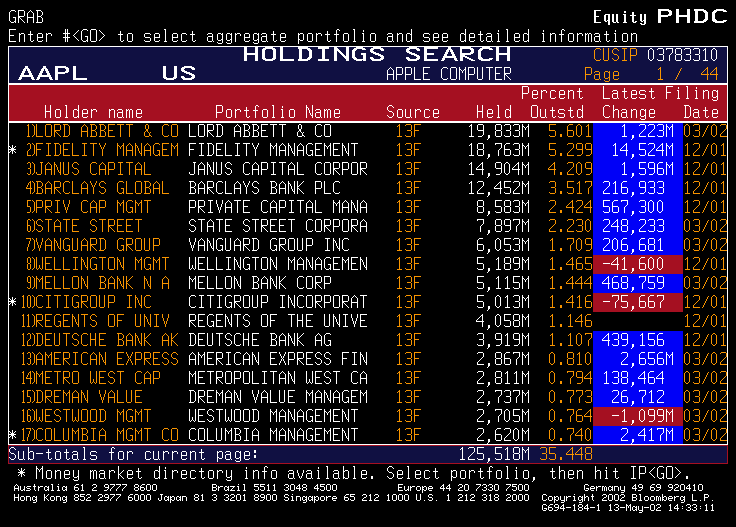Choose holder 13) AMERICAN EXPRESS
736x527 pixels.
pyautogui.click(x=100, y=359)
